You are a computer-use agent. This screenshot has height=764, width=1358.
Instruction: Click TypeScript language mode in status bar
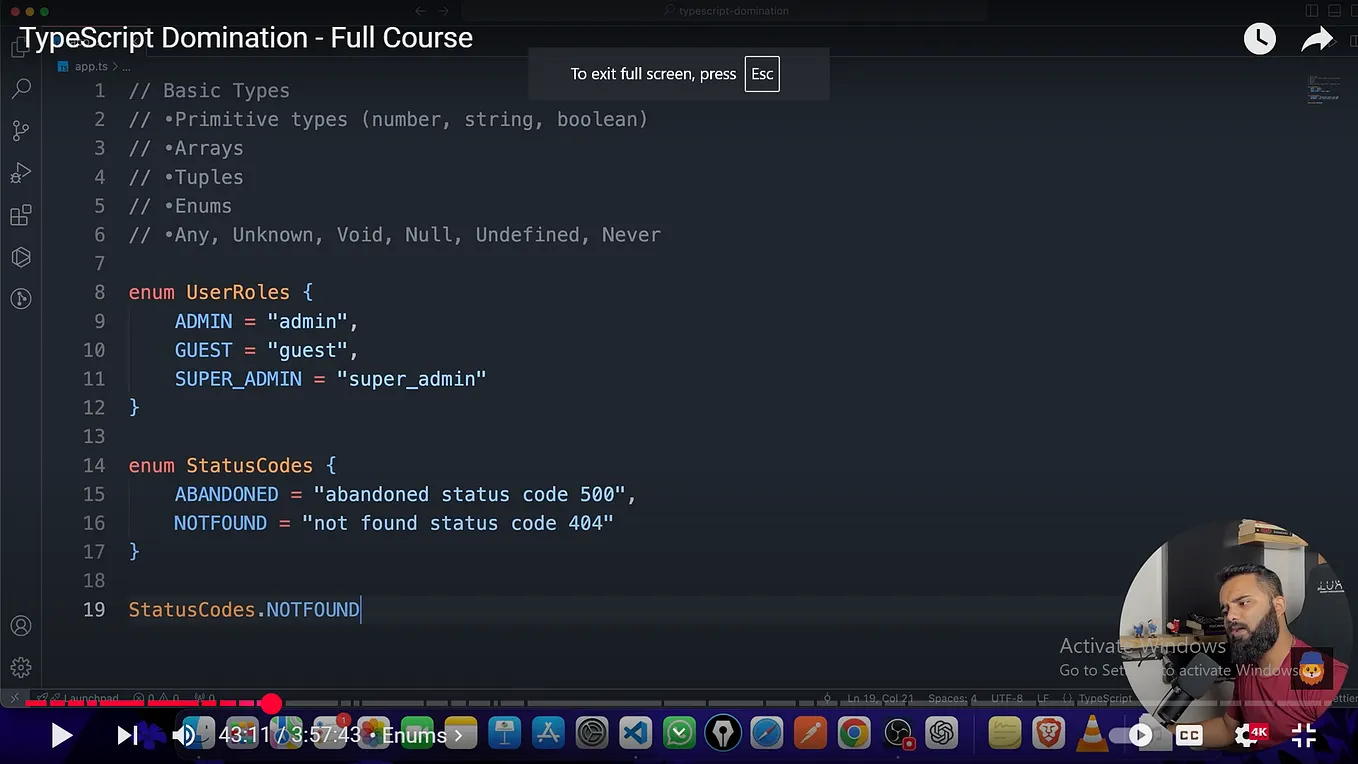pos(1105,698)
